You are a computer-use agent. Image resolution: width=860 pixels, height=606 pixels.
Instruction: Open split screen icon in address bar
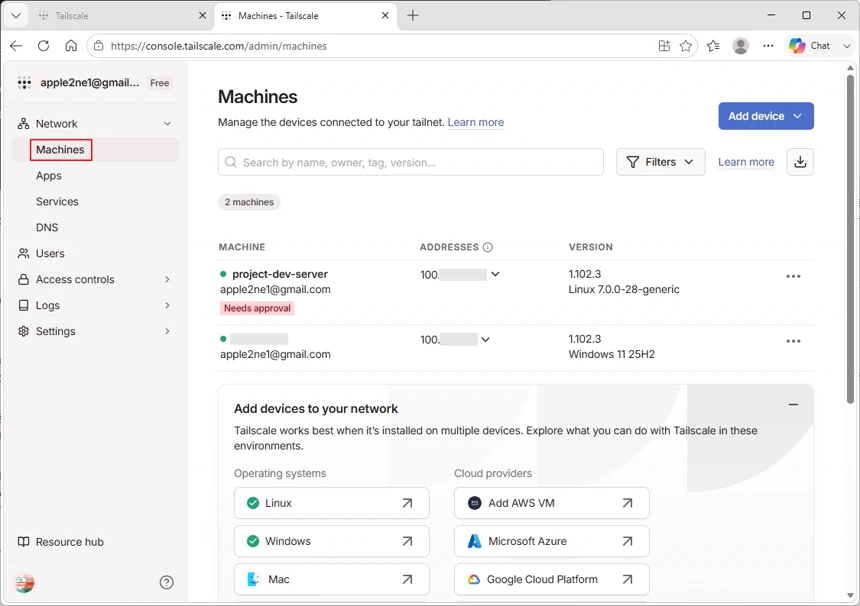point(664,46)
